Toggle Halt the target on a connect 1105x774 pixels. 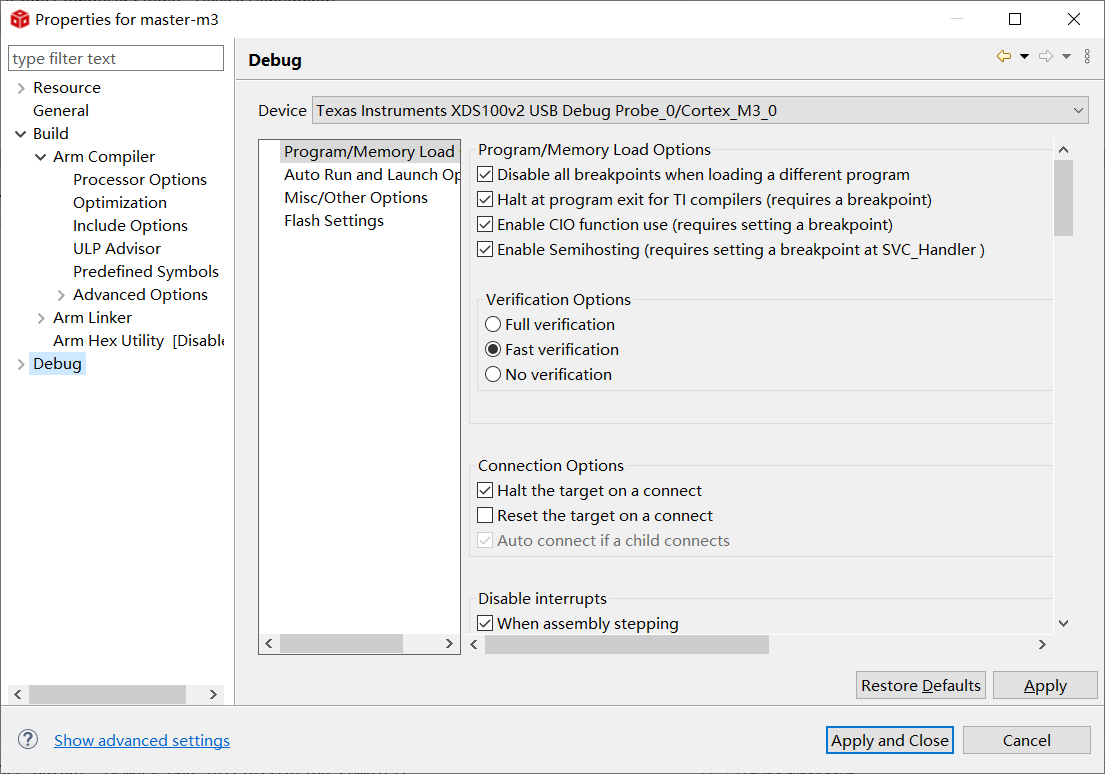point(486,491)
